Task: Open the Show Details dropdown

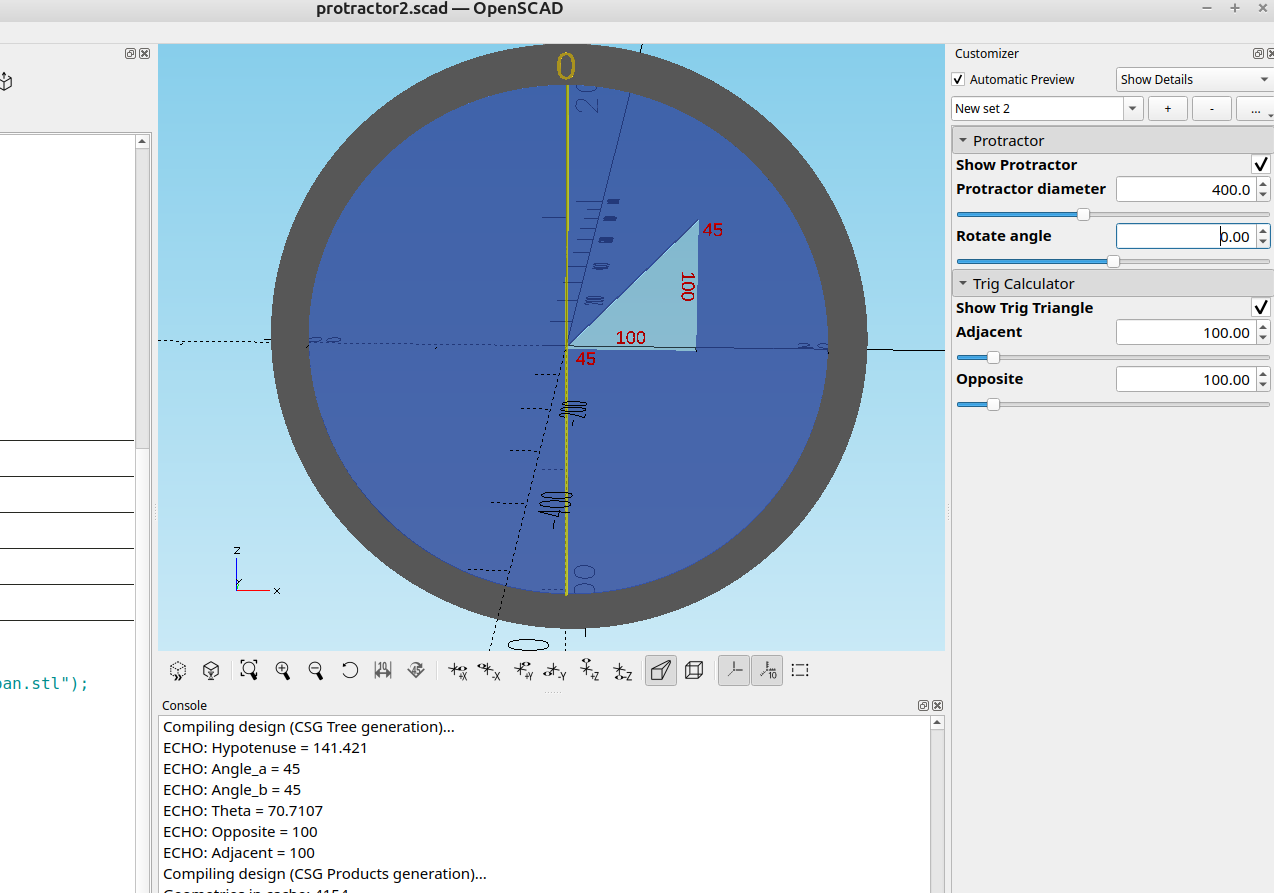Action: pyautogui.click(x=1194, y=80)
